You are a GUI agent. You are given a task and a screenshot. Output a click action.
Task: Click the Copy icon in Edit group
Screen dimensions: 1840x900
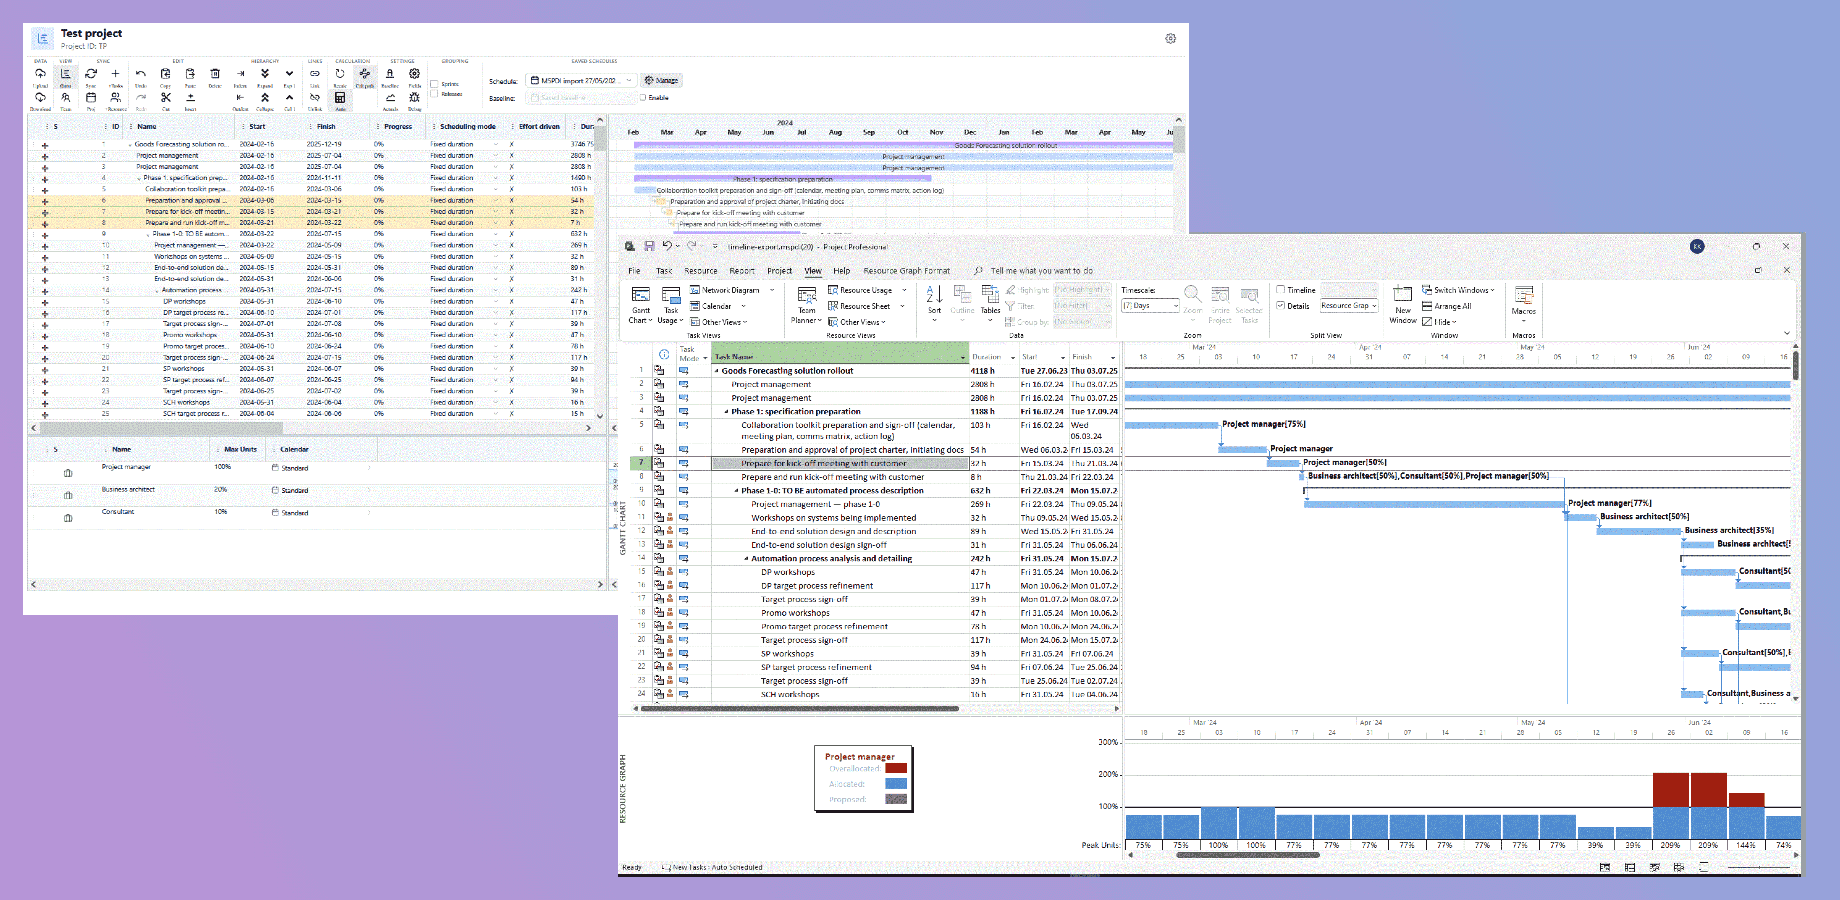point(166,73)
